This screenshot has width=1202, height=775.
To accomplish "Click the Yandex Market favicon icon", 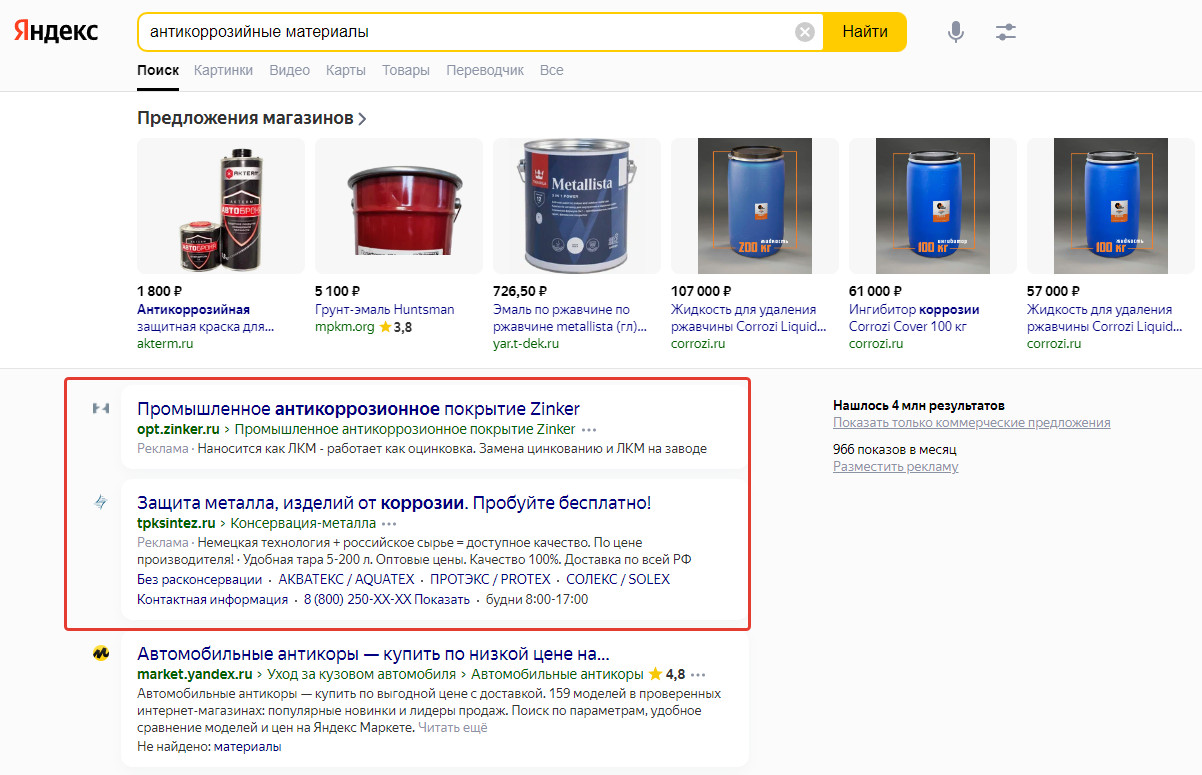I will 101,654.
